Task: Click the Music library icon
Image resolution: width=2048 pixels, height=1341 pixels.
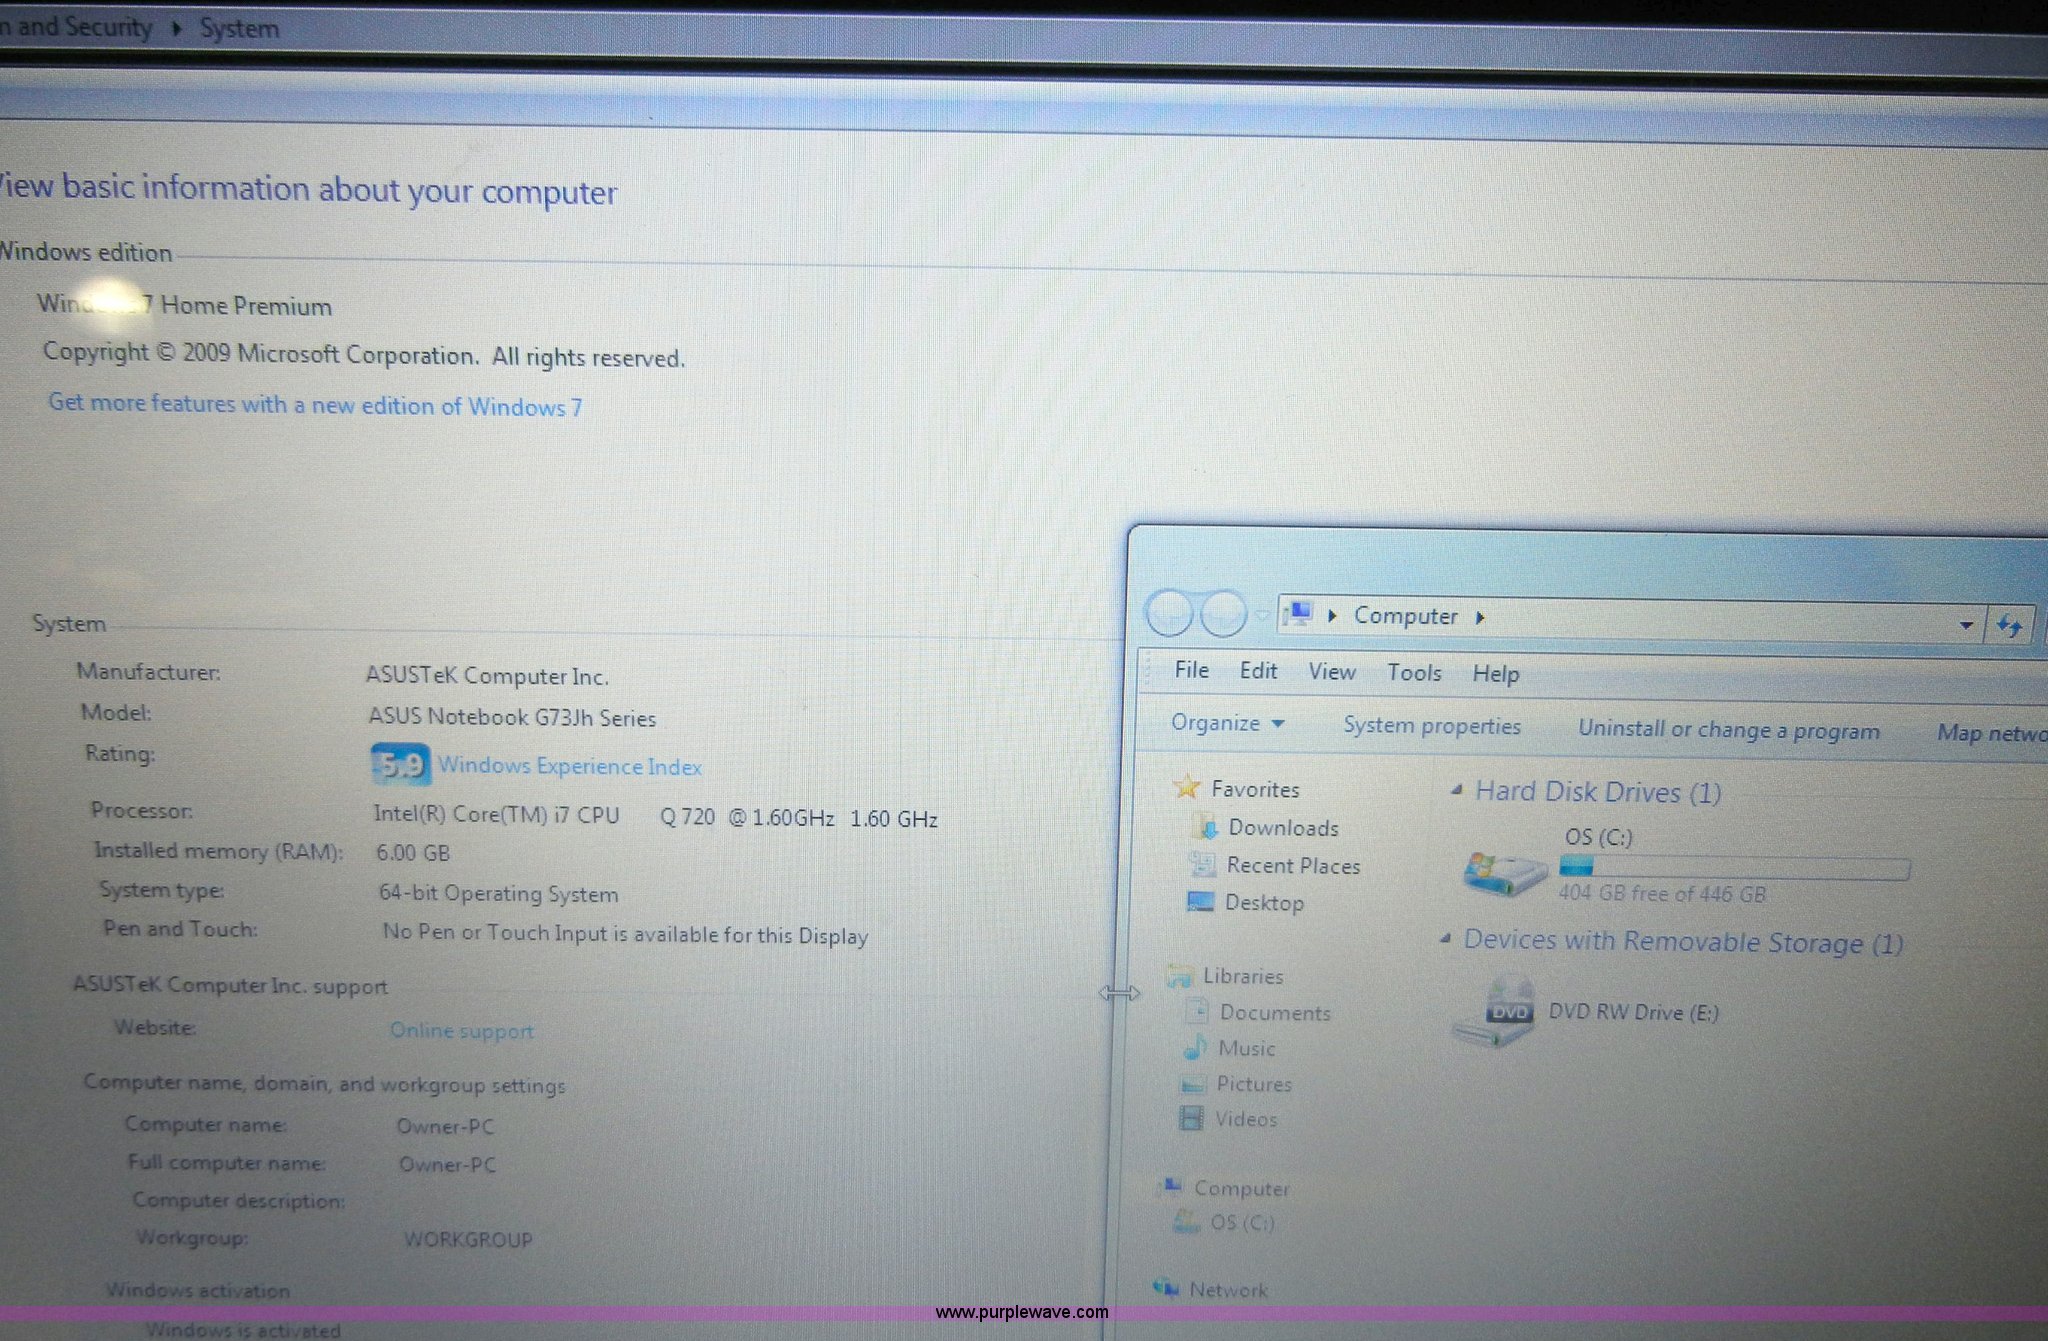Action: pyautogui.click(x=1194, y=1047)
